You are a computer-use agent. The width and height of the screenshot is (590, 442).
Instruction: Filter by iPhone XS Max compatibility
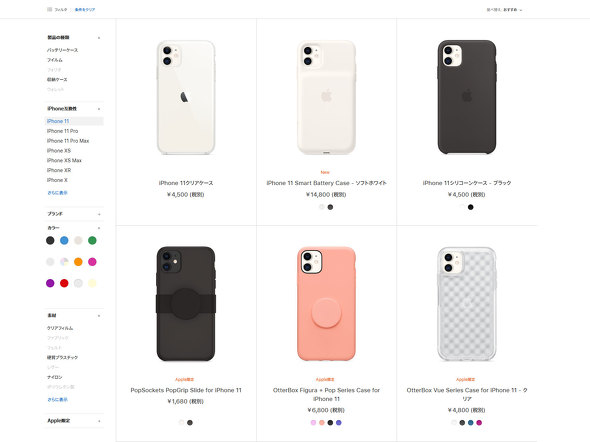[x=64, y=160]
